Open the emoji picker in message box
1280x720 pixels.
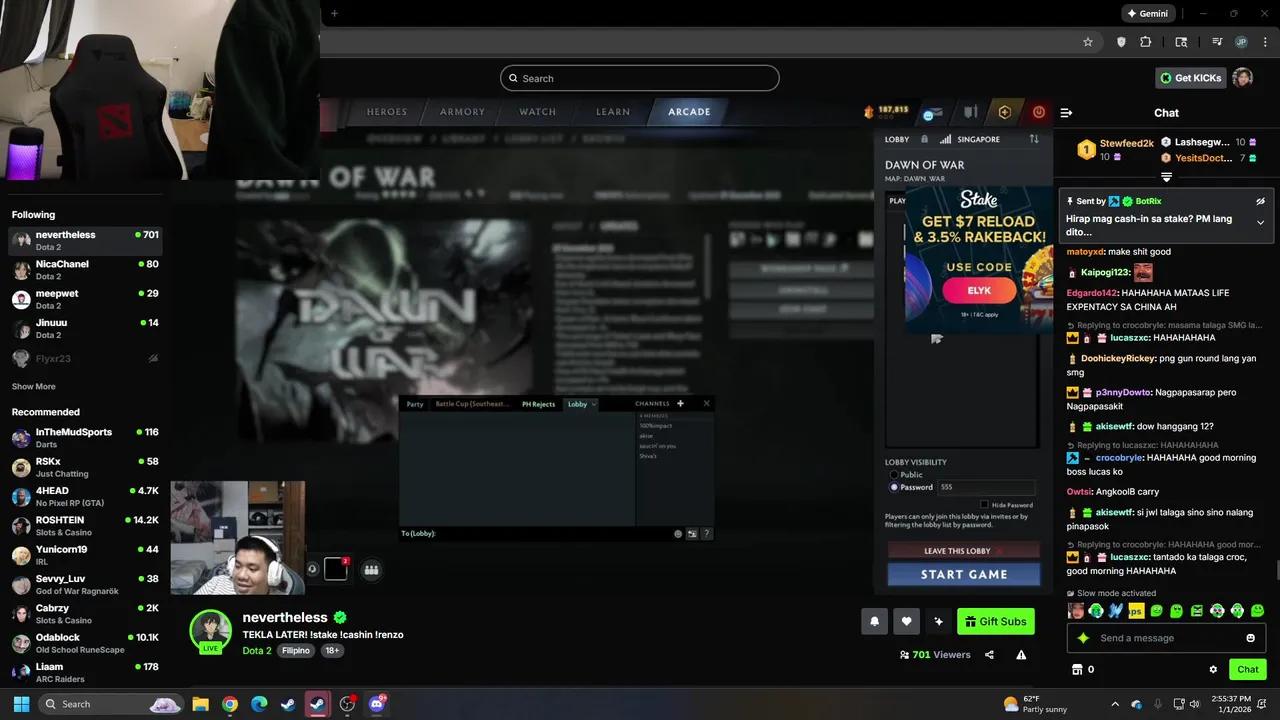click(1250, 638)
